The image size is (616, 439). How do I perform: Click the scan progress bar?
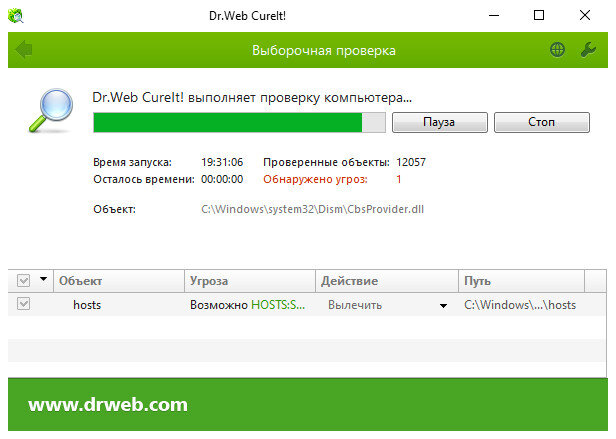[239, 122]
